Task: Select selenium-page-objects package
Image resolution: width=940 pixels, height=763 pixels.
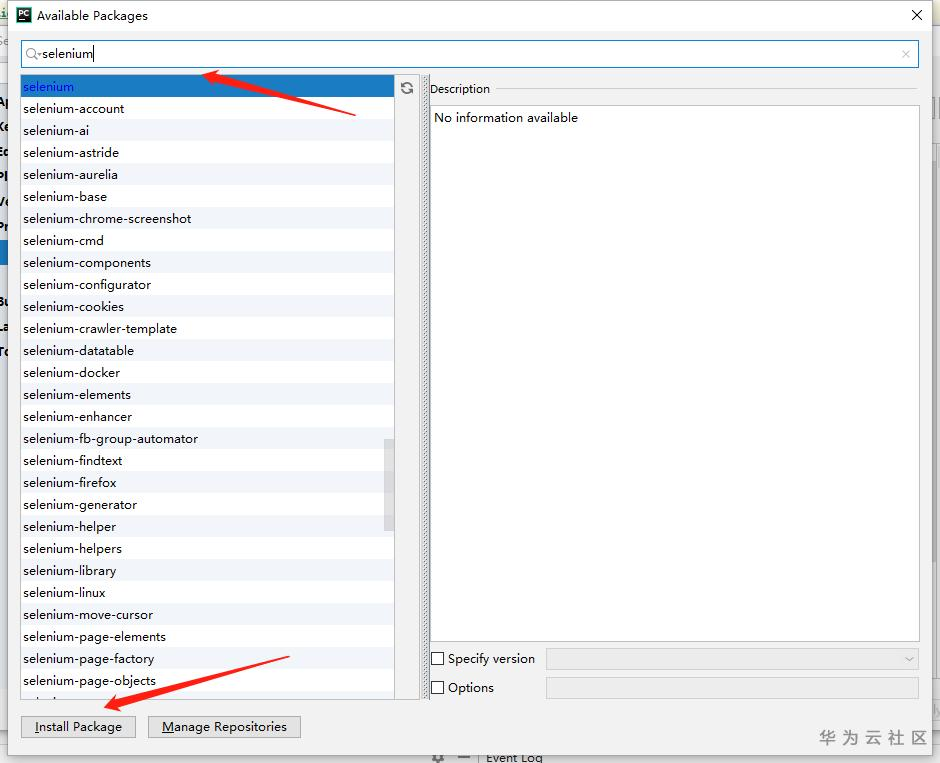Action: click(x=207, y=680)
